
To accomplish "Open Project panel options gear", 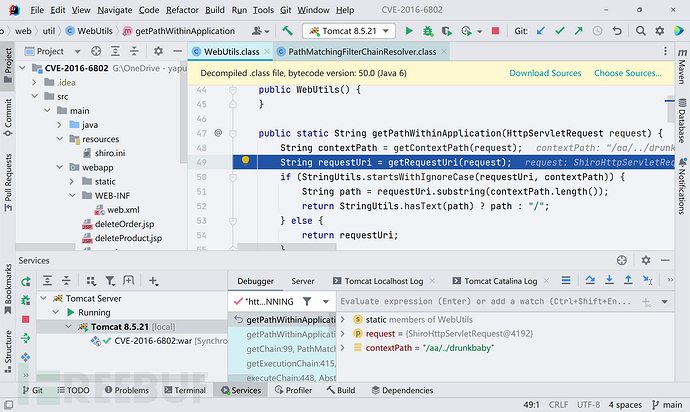I will tap(158, 52).
